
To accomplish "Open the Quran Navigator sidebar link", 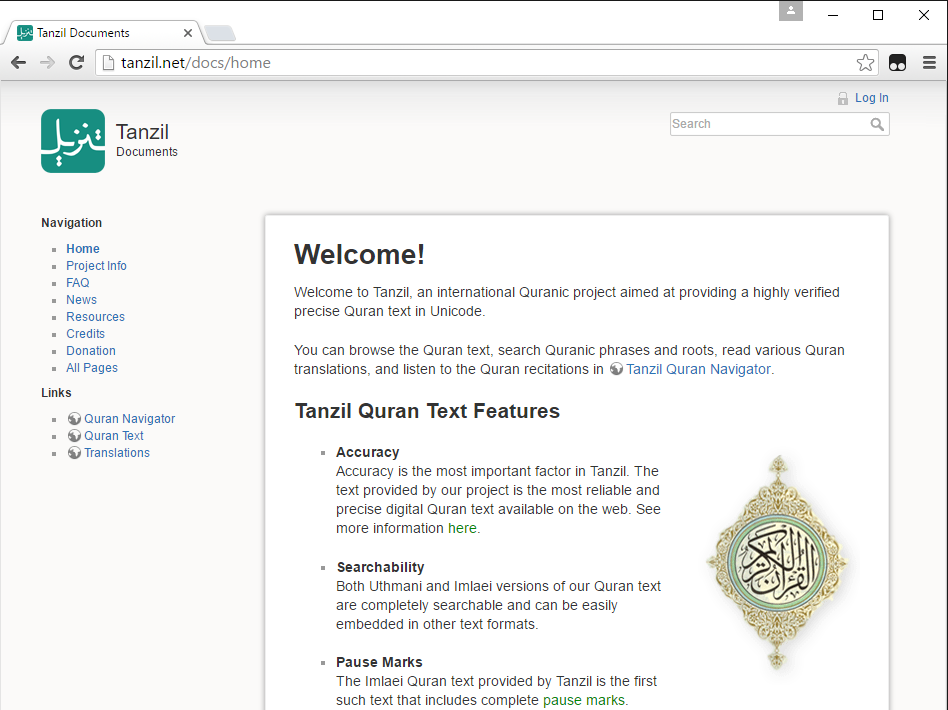I will (129, 419).
